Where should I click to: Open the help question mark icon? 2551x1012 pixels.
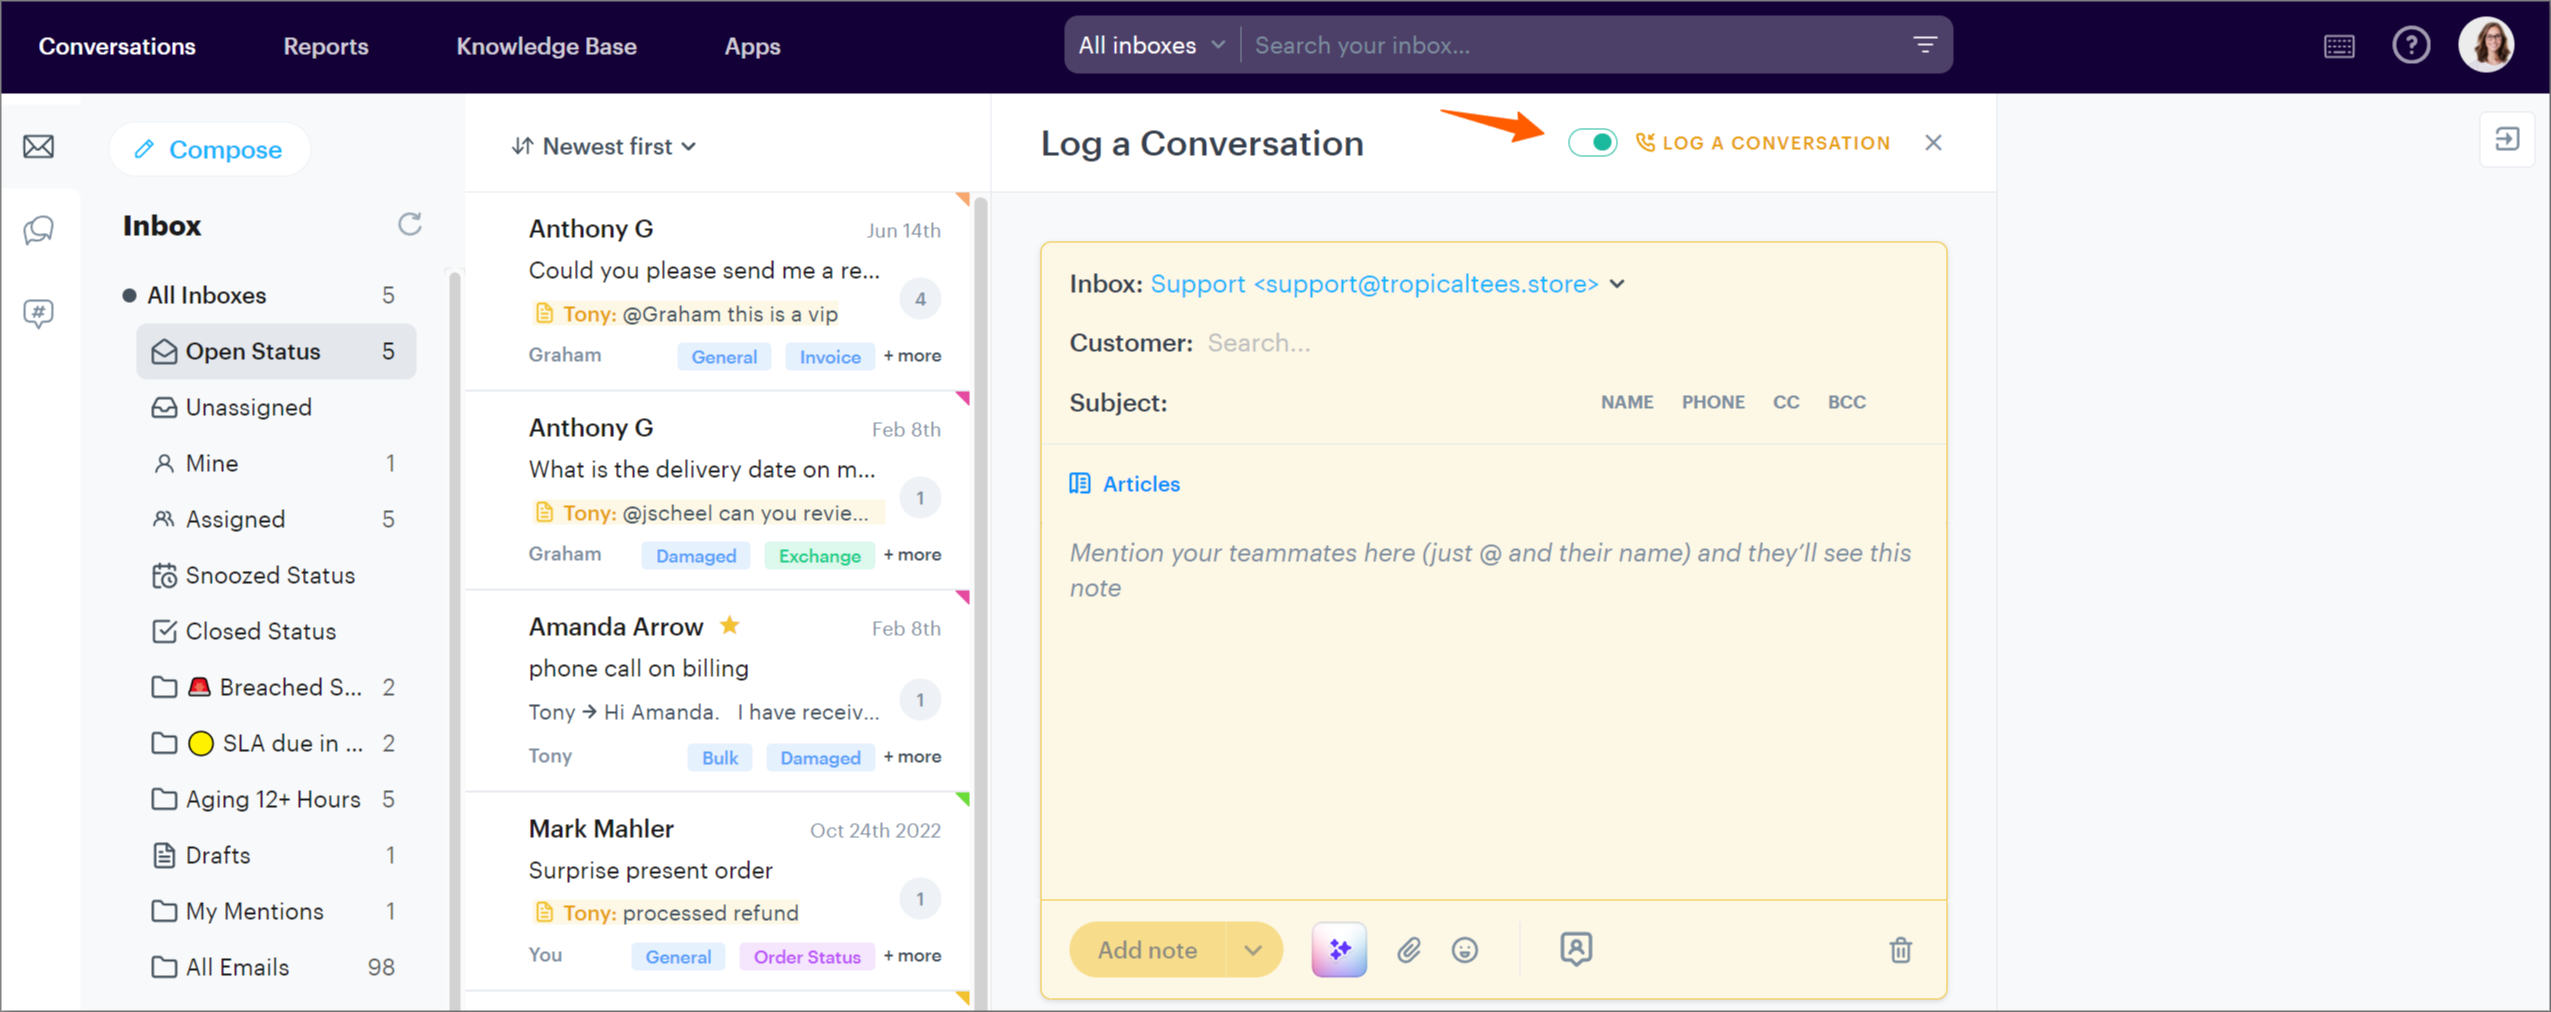point(2410,45)
